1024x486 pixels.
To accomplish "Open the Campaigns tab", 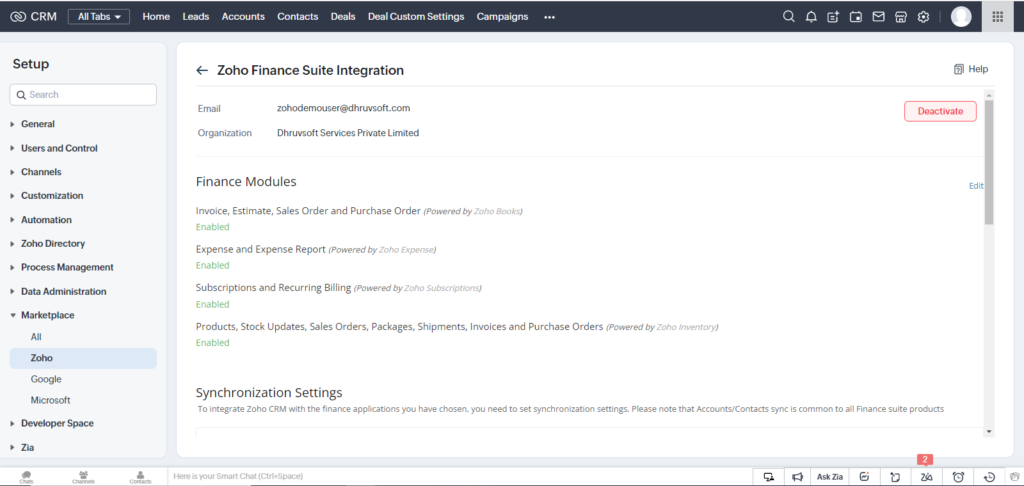I will 502,17.
